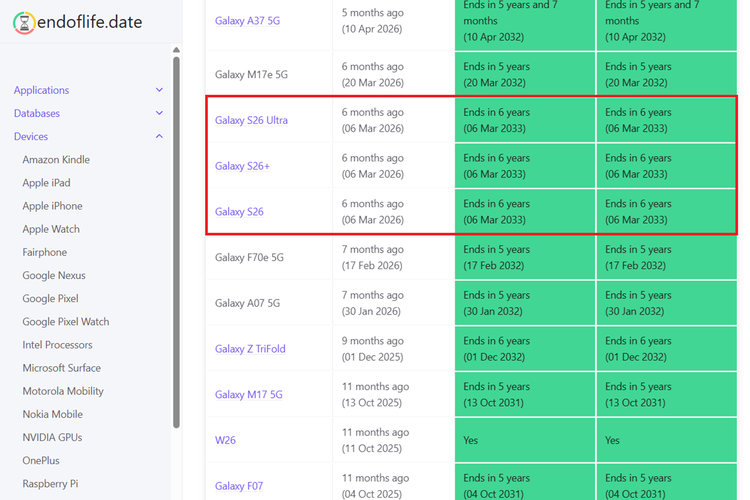The image size is (750, 500).
Task: Open the Devices sidebar category
Action: pyautogui.click(x=31, y=136)
